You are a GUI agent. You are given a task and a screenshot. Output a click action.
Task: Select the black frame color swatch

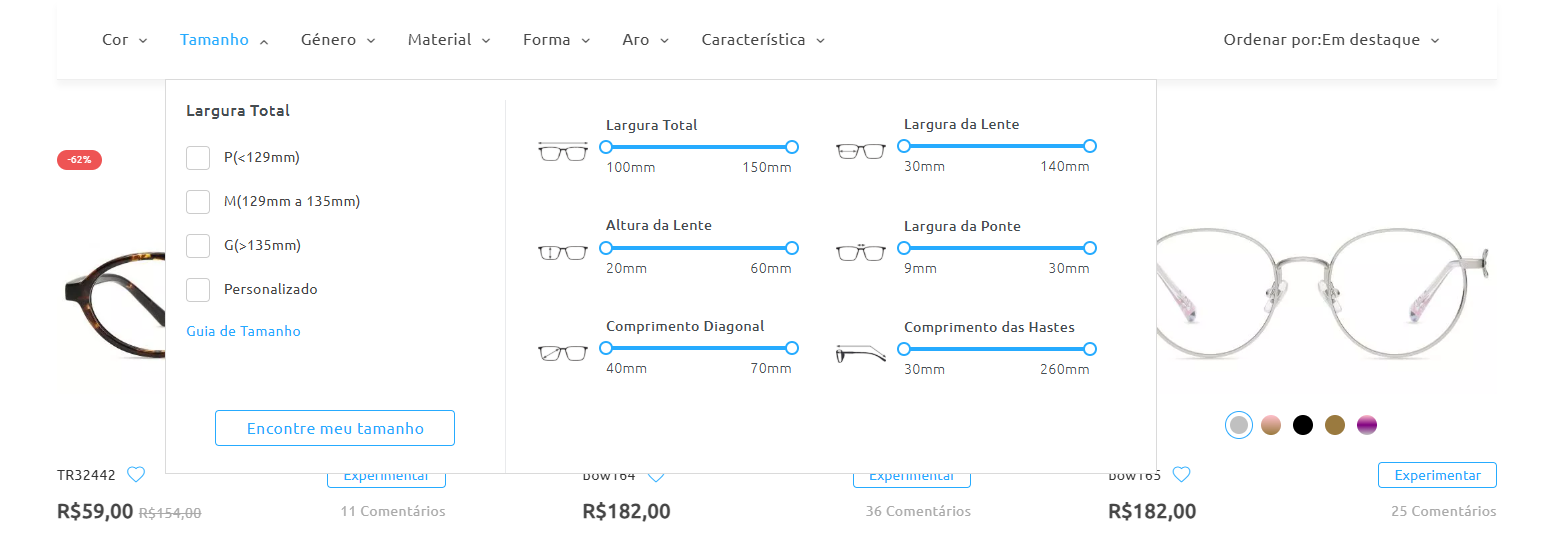(x=1303, y=425)
